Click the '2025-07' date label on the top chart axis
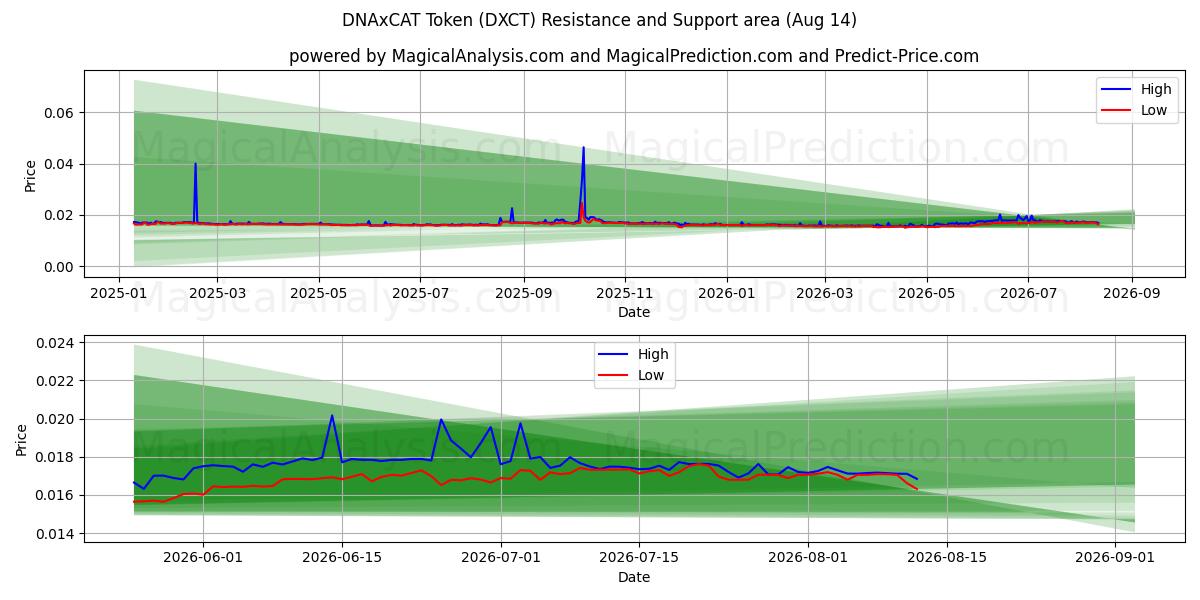This screenshot has height=600, width=1200. pos(420,295)
